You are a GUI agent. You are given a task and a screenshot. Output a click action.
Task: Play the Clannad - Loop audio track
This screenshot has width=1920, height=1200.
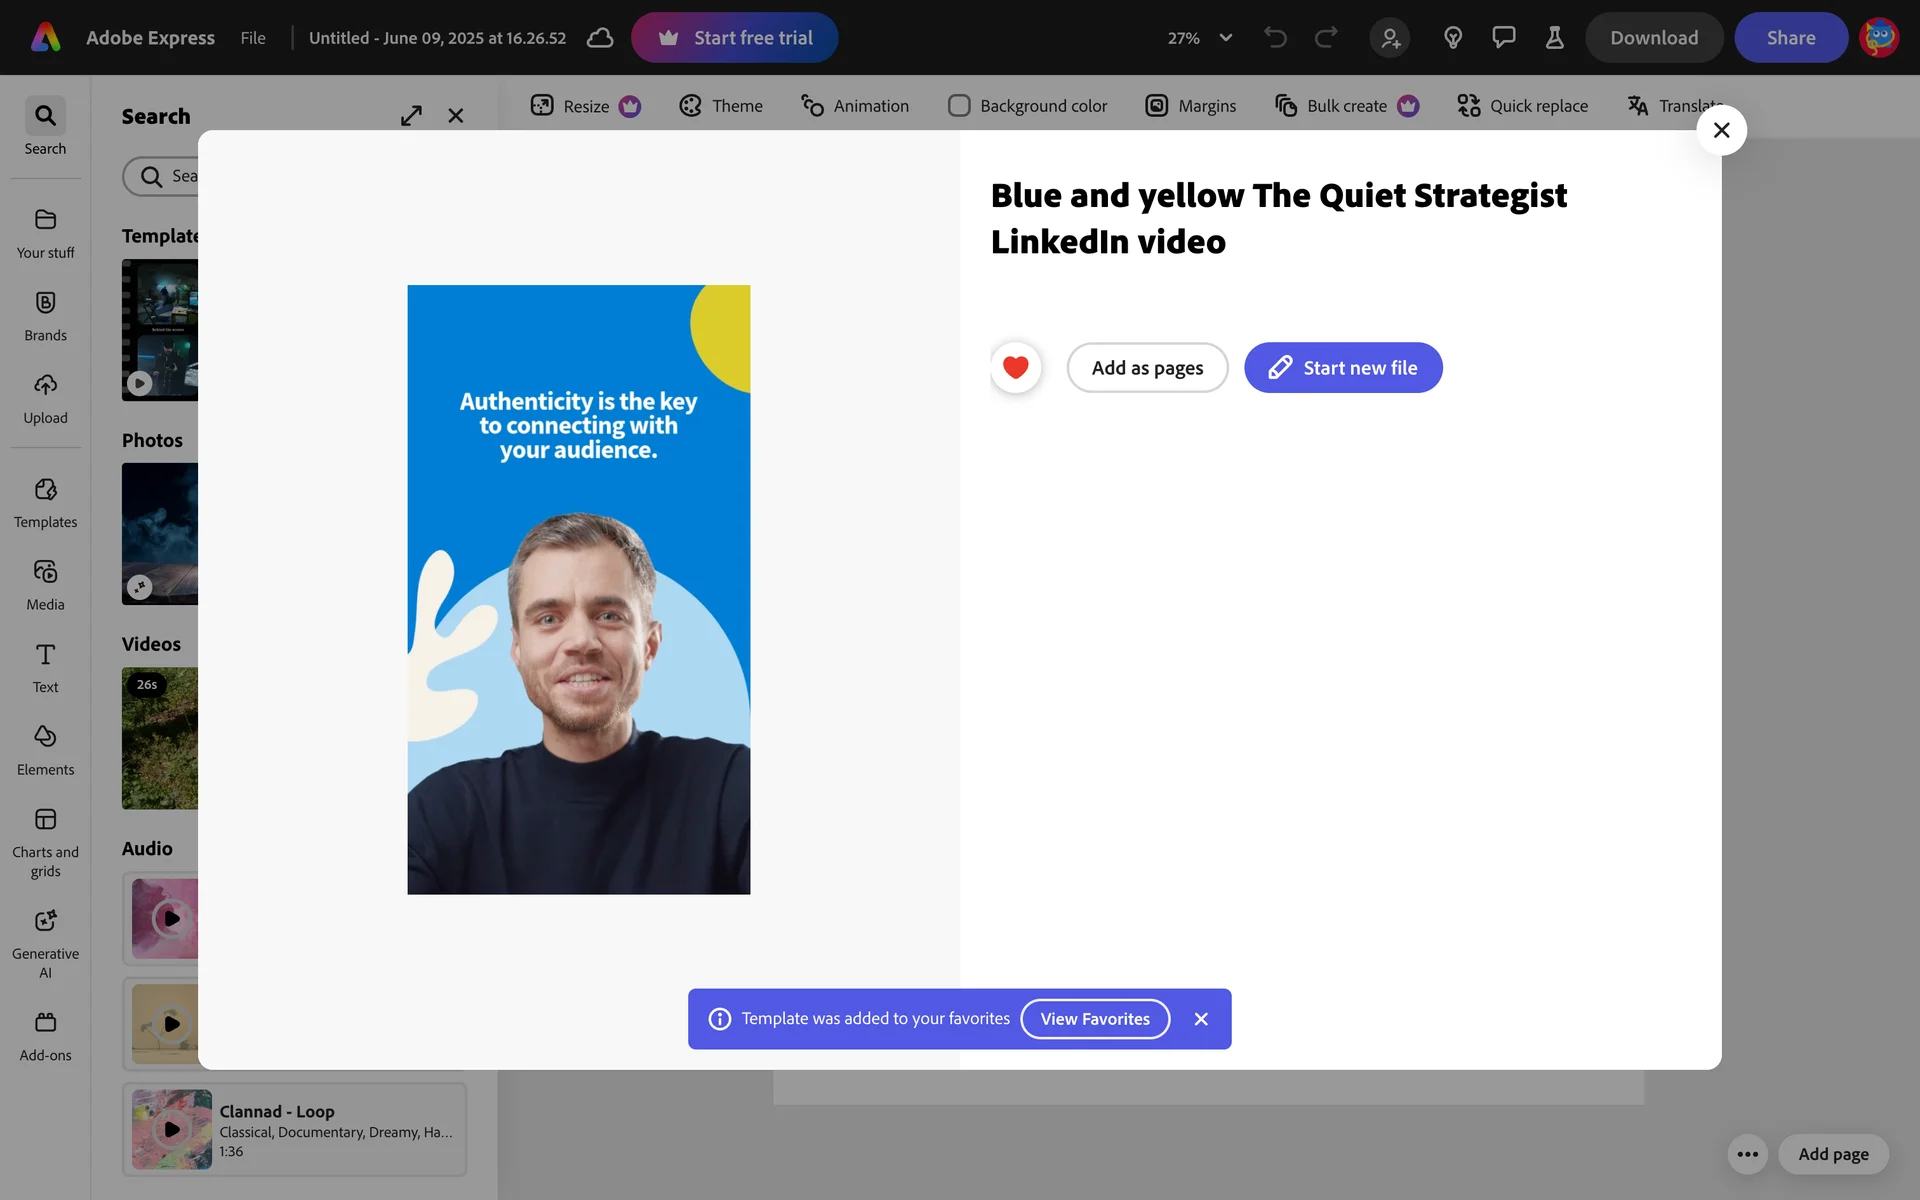pyautogui.click(x=172, y=1129)
